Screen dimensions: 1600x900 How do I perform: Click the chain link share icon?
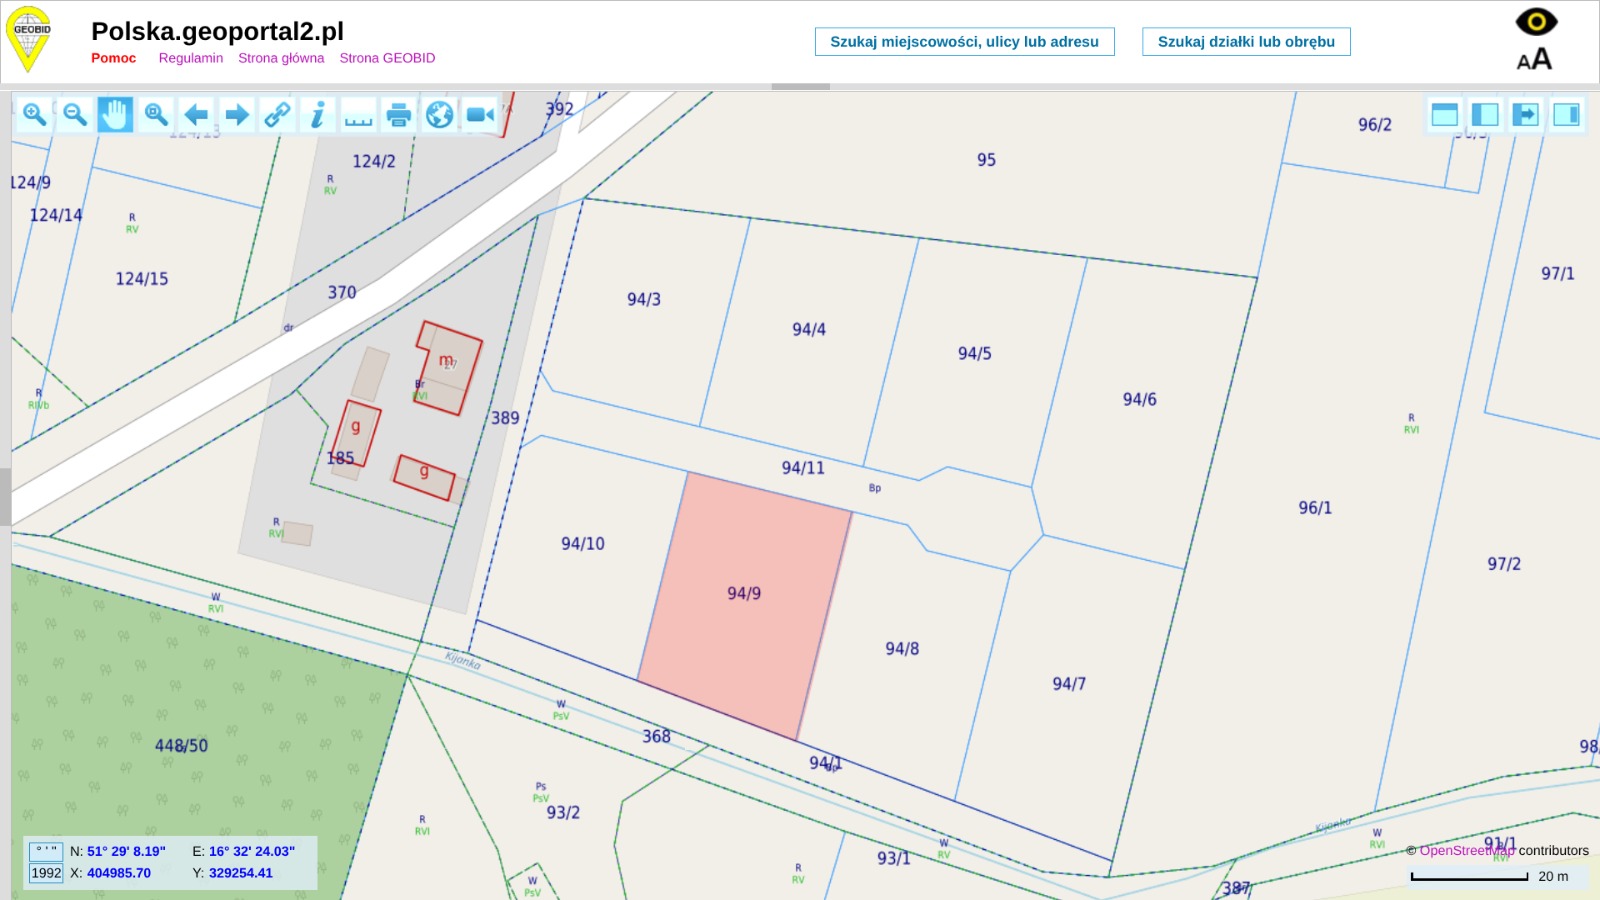277,115
